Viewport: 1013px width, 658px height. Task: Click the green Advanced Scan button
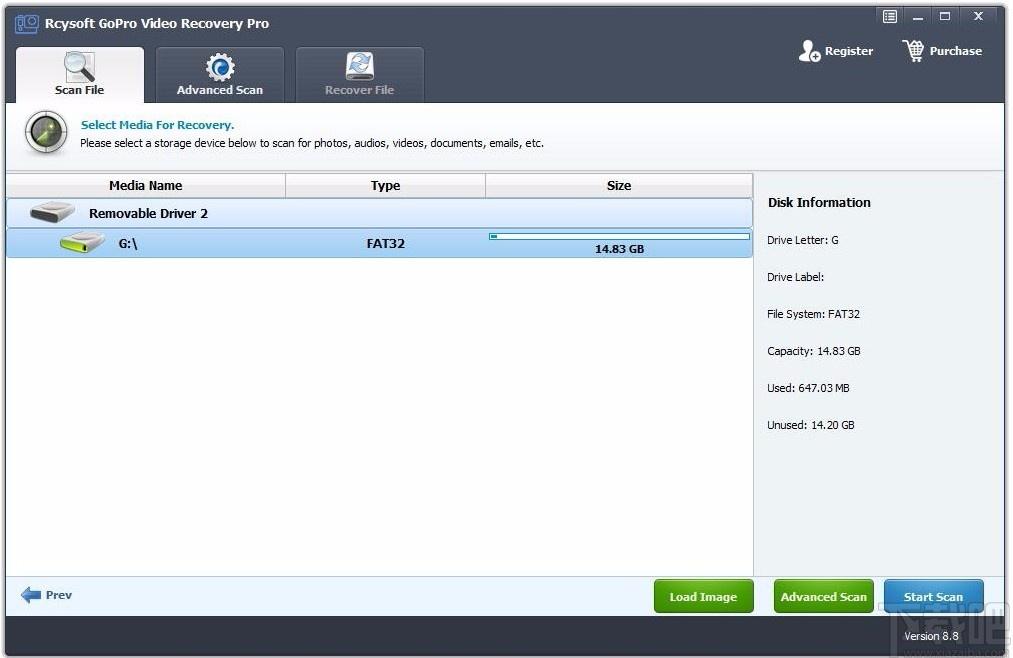pos(824,597)
